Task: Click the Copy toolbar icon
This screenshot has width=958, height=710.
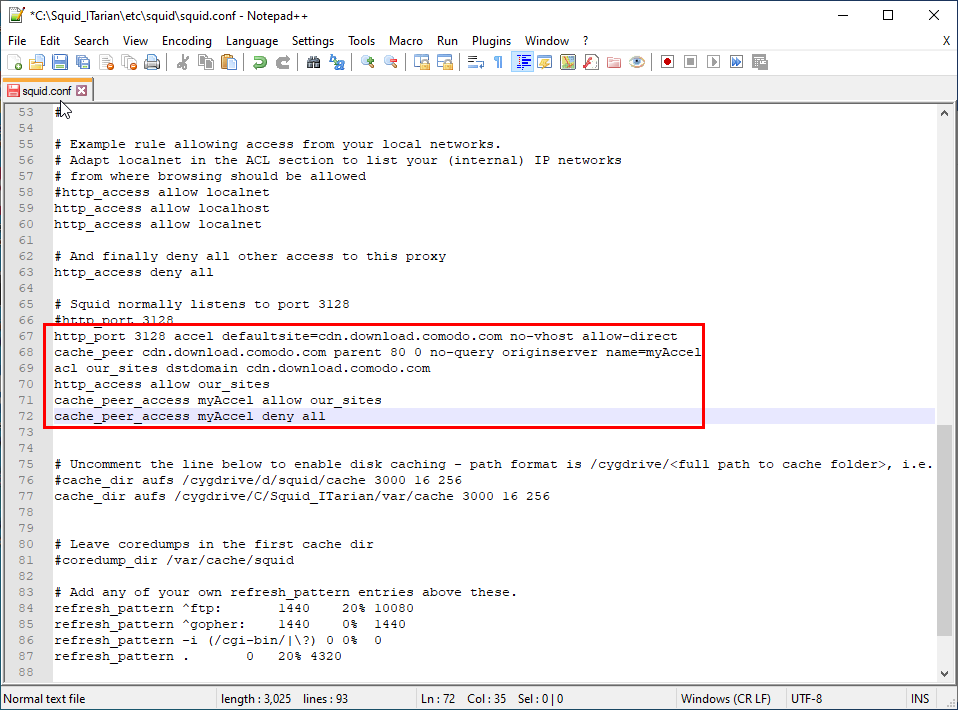Action: [206, 62]
